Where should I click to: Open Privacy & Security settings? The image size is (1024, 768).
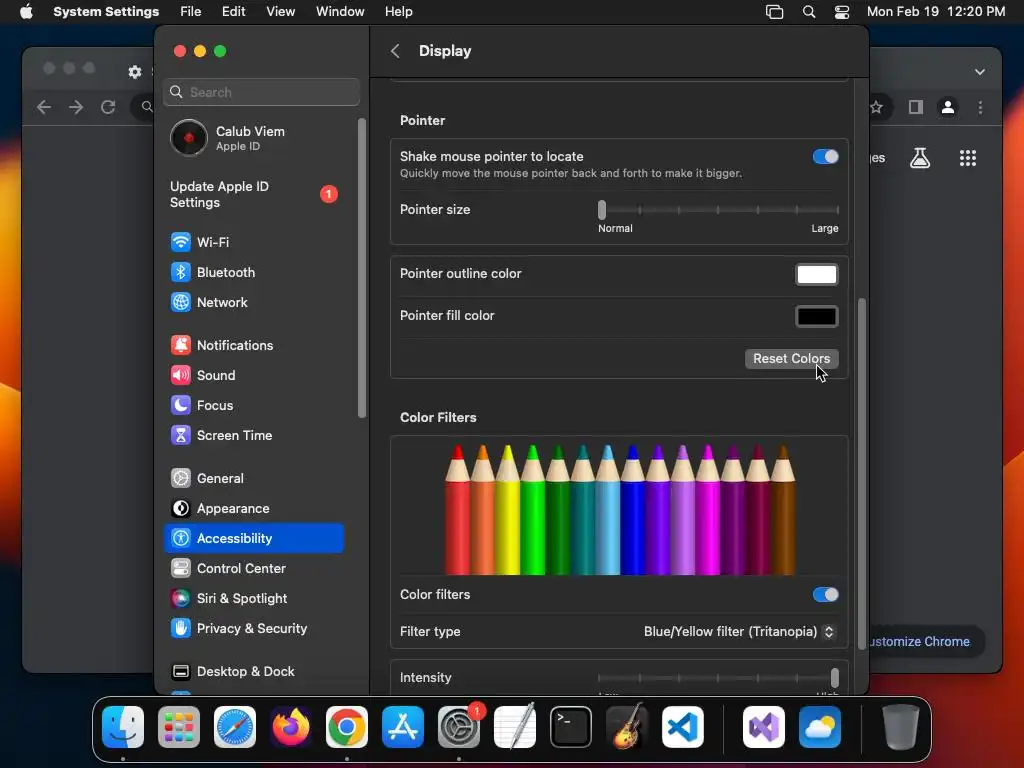[253, 629]
